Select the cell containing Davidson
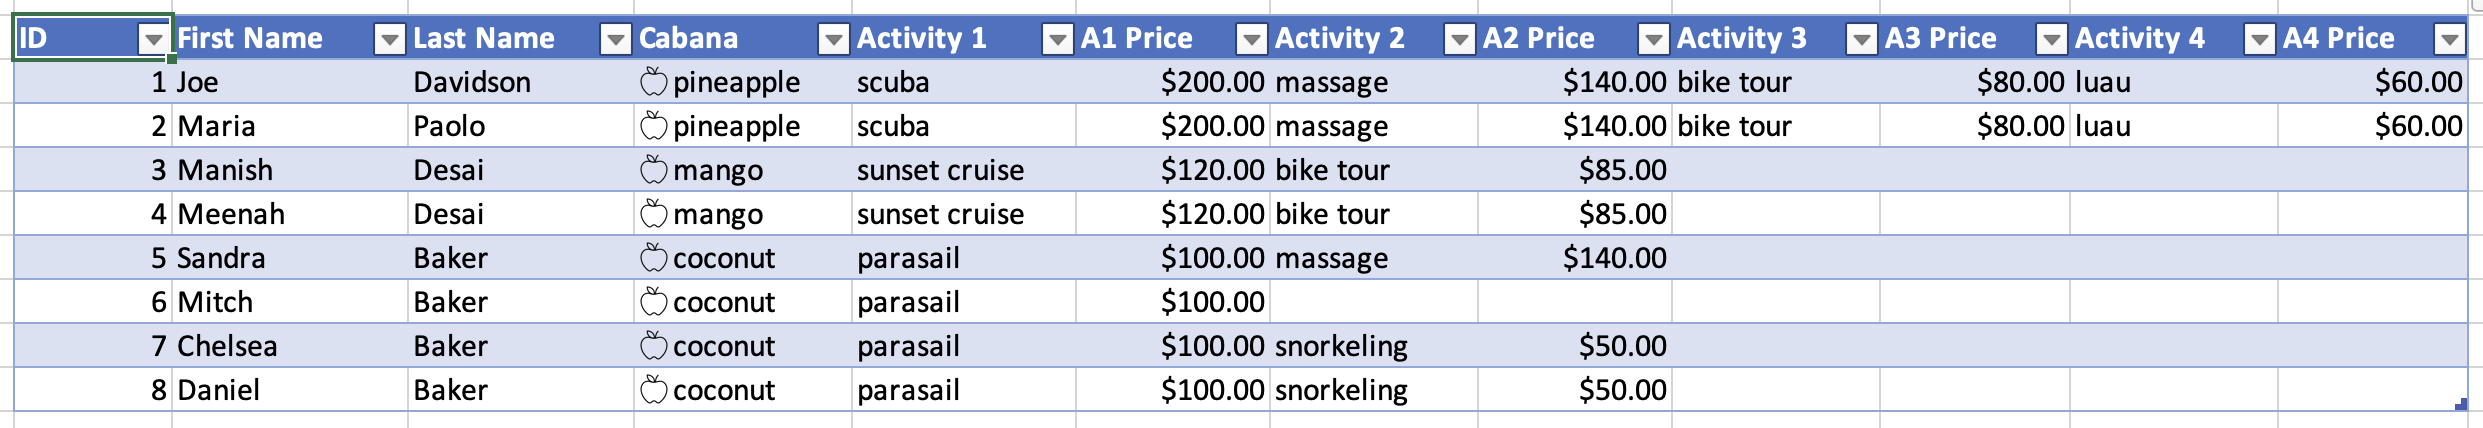Screen dimensions: 2483x428 [520, 81]
